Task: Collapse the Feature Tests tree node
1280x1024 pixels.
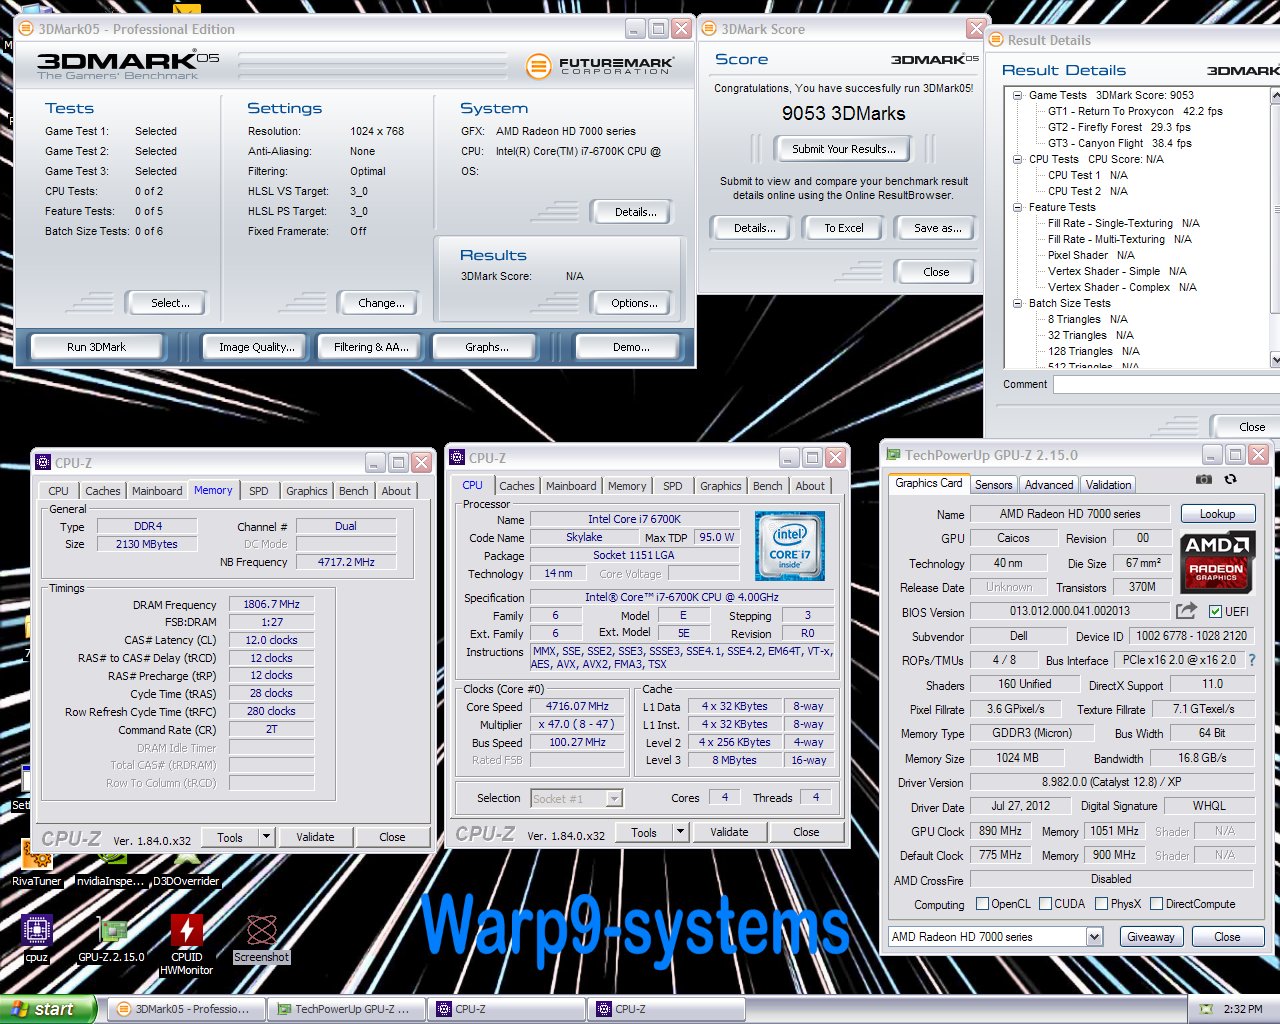Action: coord(1017,208)
